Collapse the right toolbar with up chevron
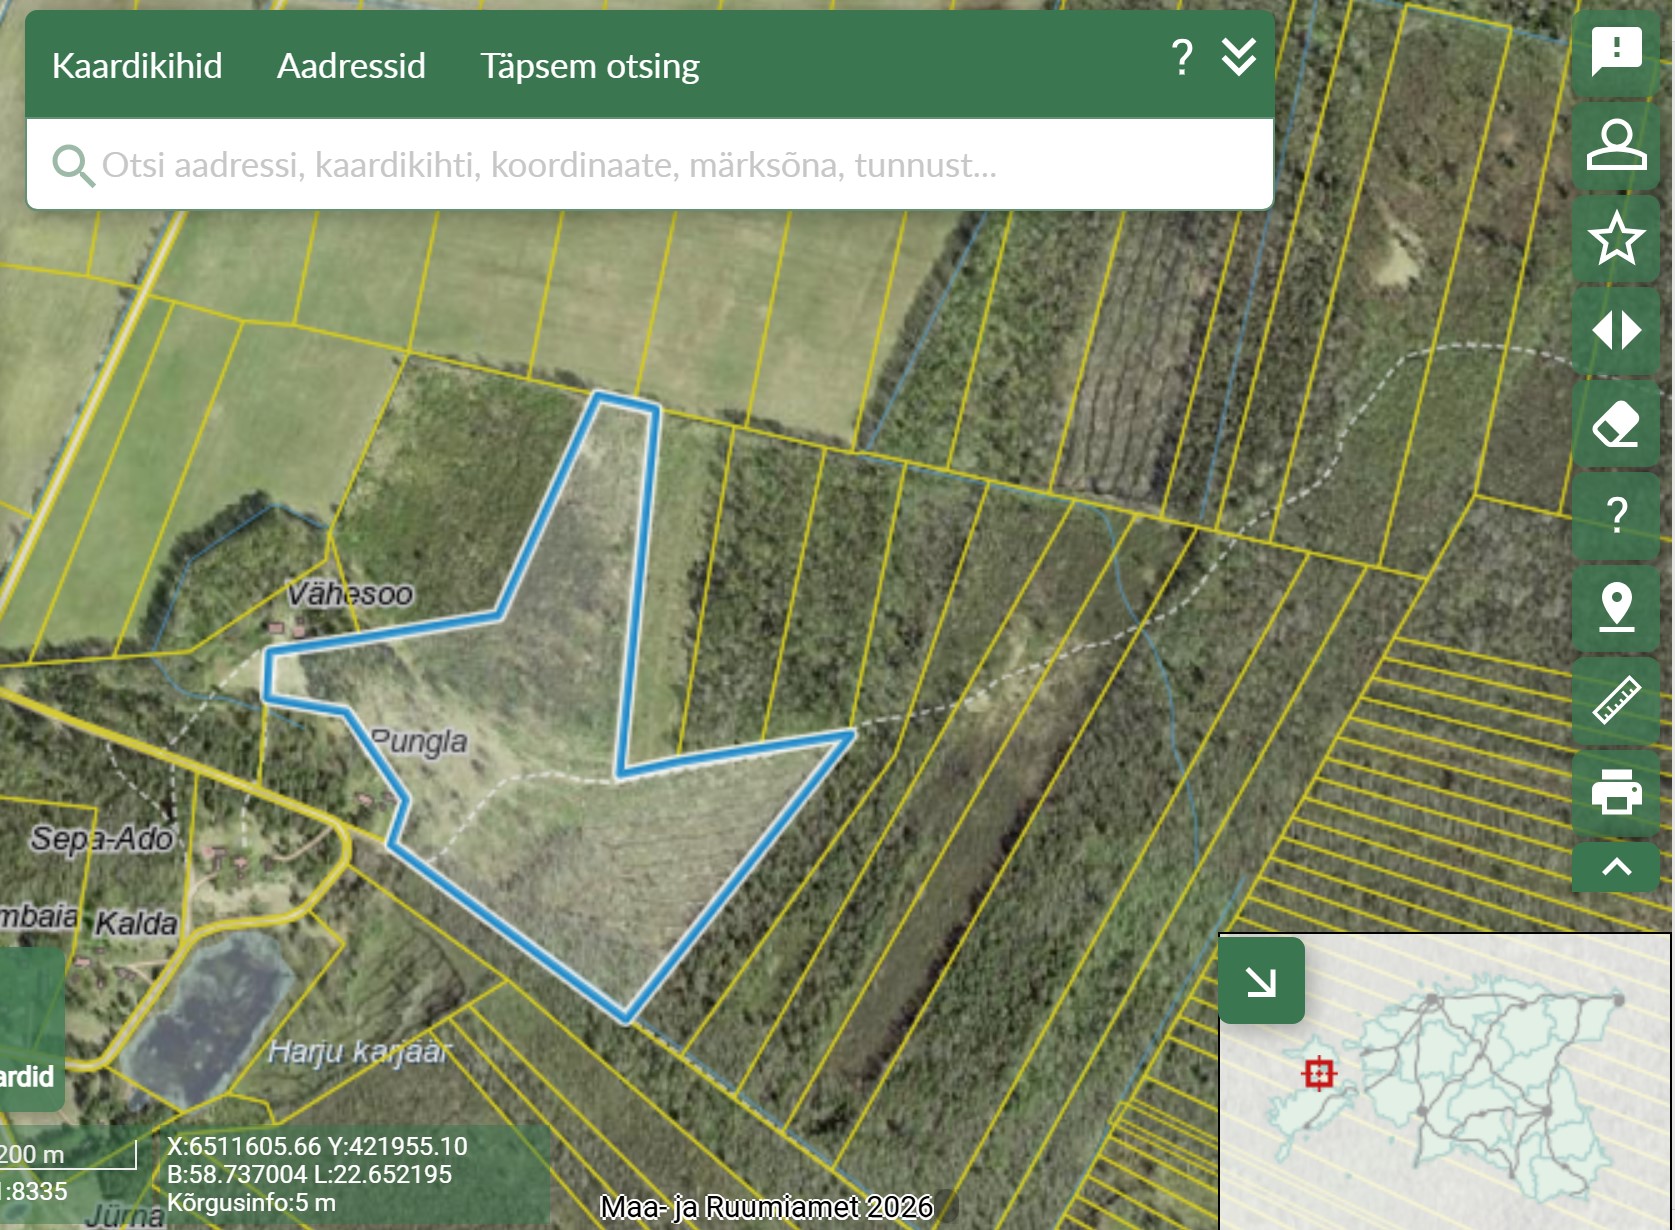 pyautogui.click(x=1616, y=867)
